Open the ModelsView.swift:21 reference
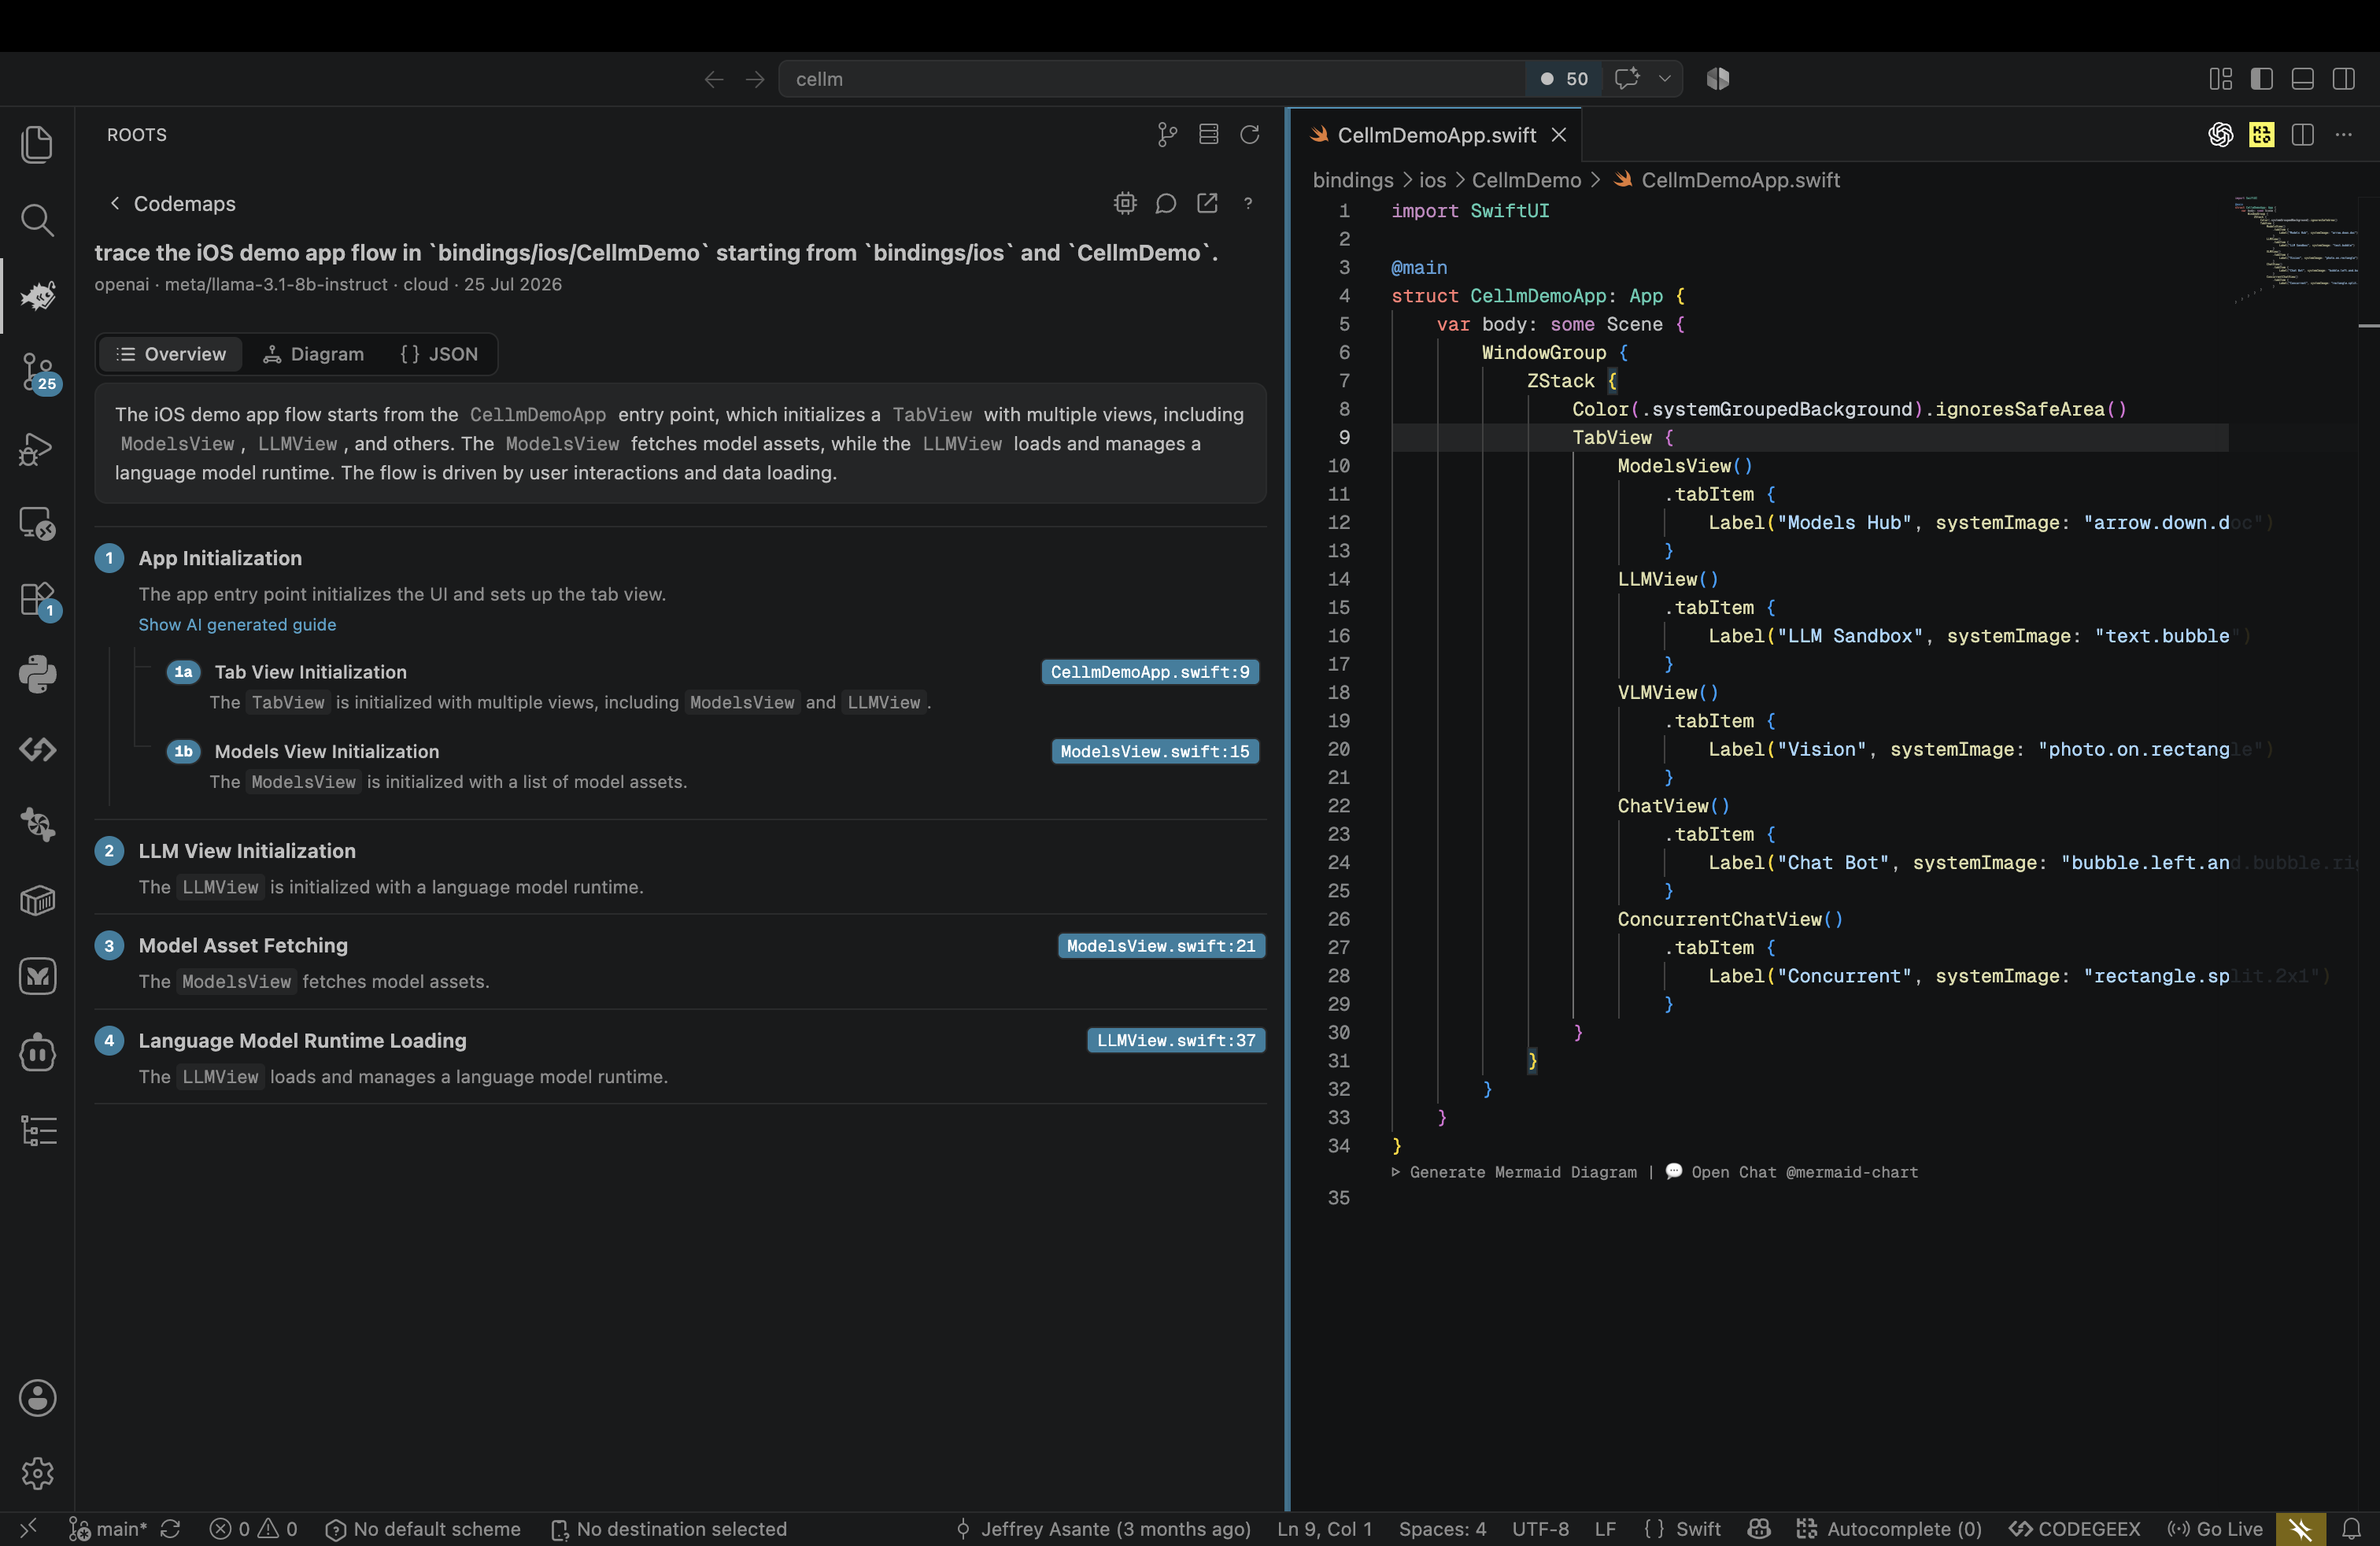This screenshot has height=1546, width=2380. tap(1161, 945)
